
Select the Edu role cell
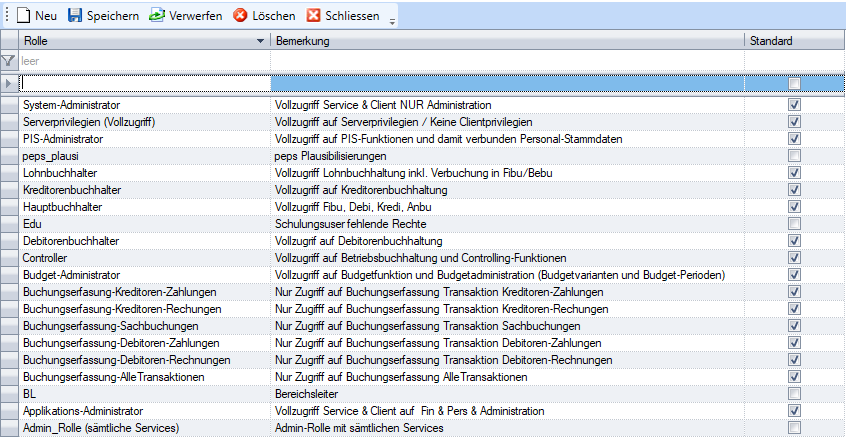click(x=144, y=224)
